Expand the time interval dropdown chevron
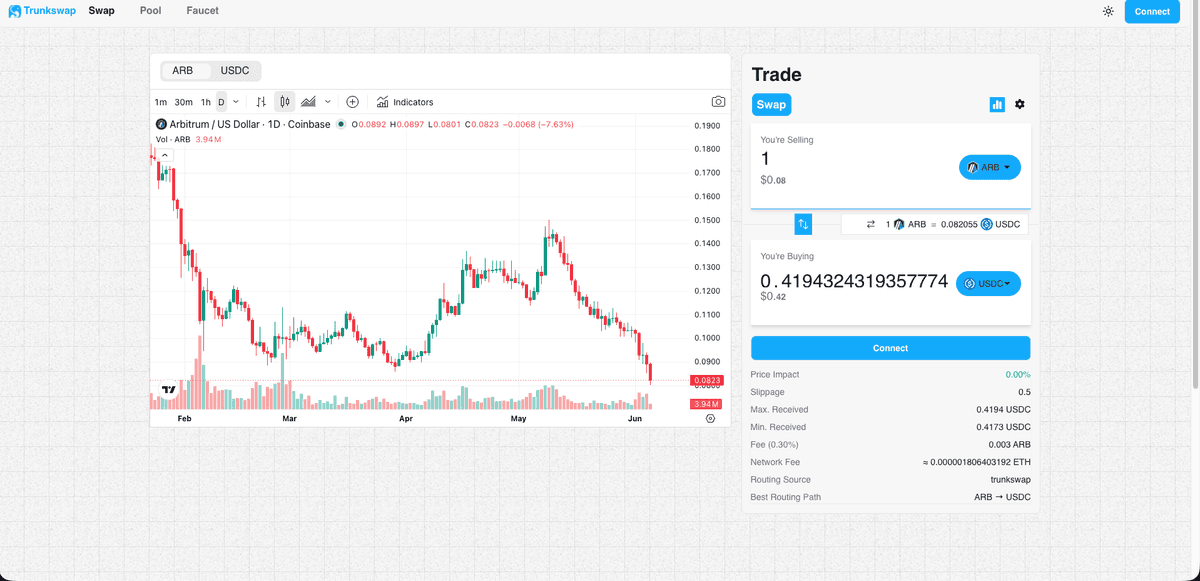Viewport: 1200px width, 581px height. tap(236, 102)
